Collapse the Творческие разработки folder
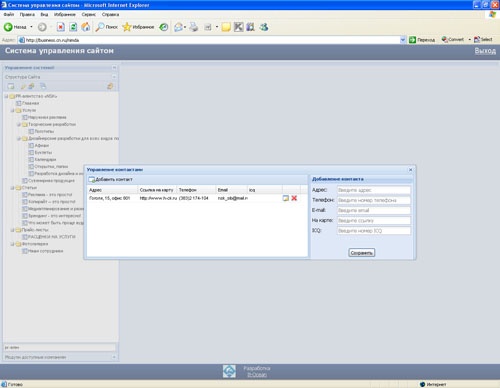500x388 pixels. pyautogui.click(x=19, y=124)
